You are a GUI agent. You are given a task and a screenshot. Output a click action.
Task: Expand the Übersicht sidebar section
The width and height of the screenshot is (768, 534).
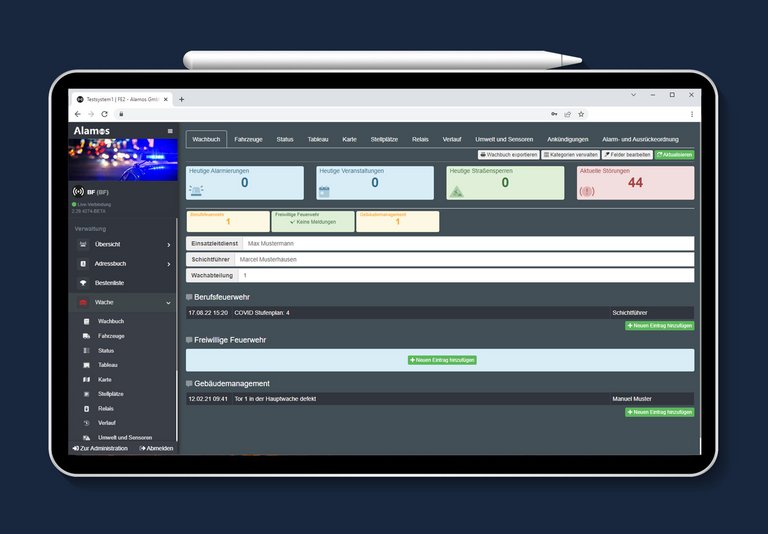(168, 244)
